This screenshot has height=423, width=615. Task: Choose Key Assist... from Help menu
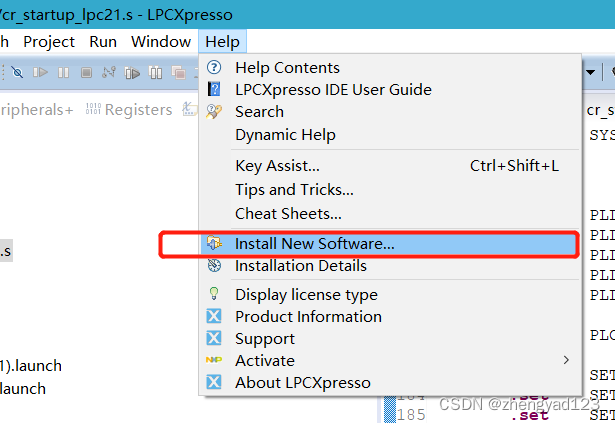click(x=277, y=165)
